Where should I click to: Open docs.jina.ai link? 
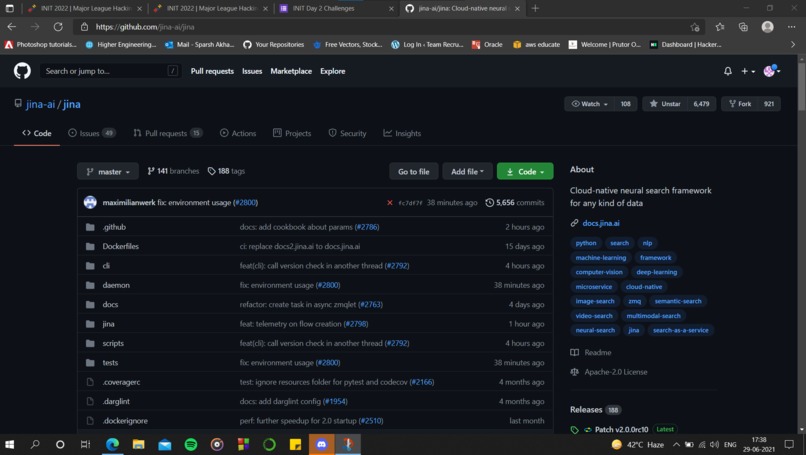pyautogui.click(x=600, y=223)
